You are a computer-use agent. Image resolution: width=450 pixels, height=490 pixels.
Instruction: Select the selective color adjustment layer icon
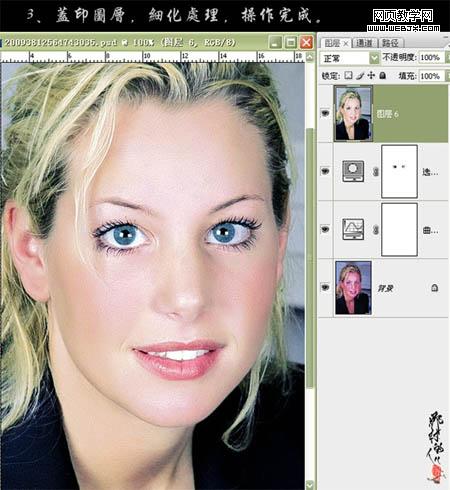click(x=353, y=171)
